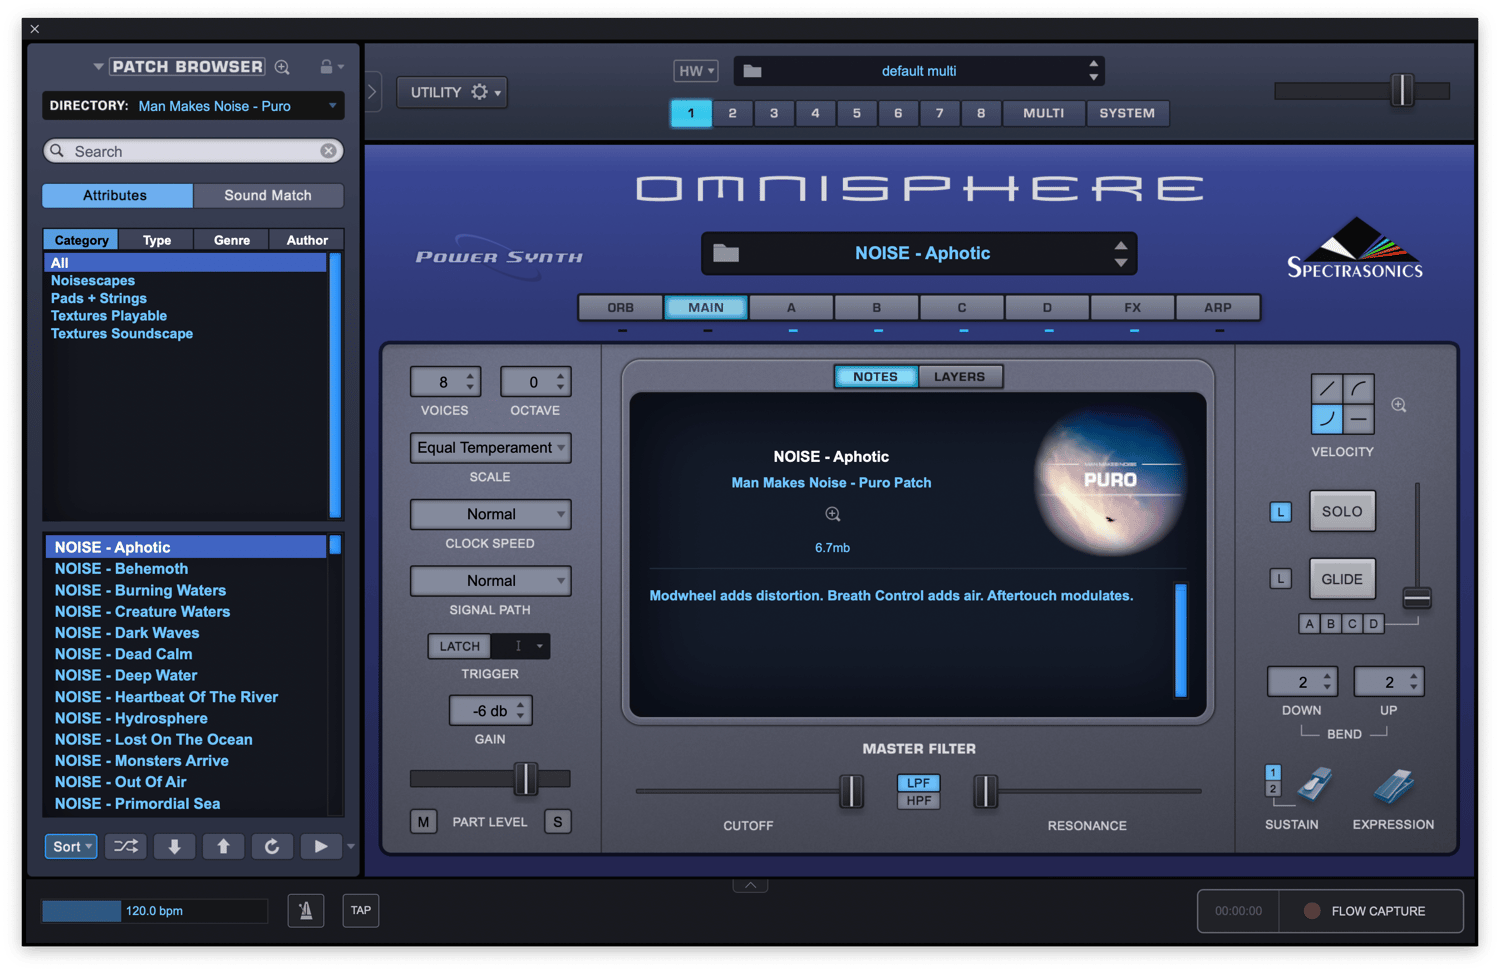Viewport: 1500px width, 972px height.
Task: Click the shuffle patches icon
Action: coord(126,847)
